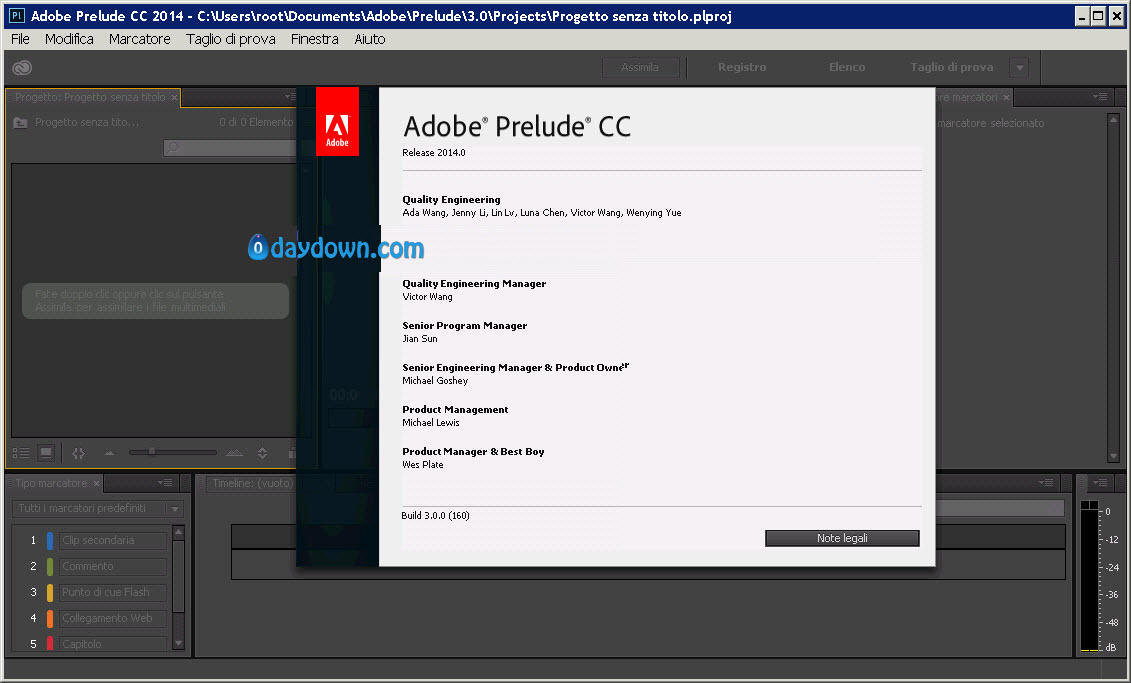Click the project search input field

(x=229, y=147)
